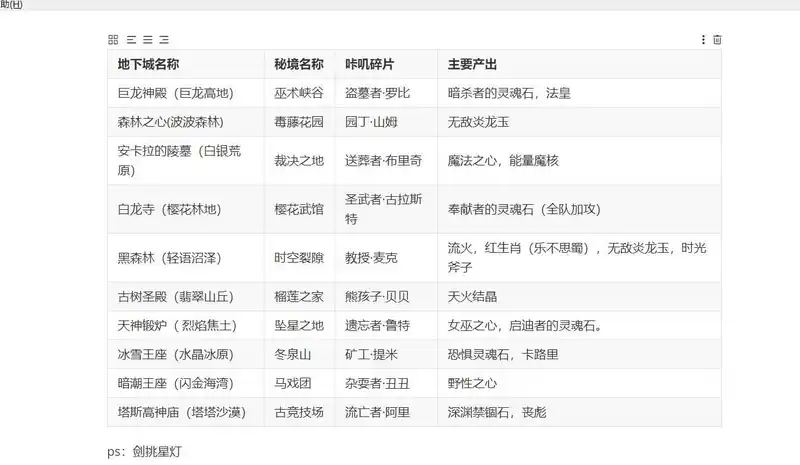Image resolution: width=800 pixels, height=465 pixels.
Task: Click the 无敌炎龙玉 cell in 森林之心 row
Action: pos(579,122)
